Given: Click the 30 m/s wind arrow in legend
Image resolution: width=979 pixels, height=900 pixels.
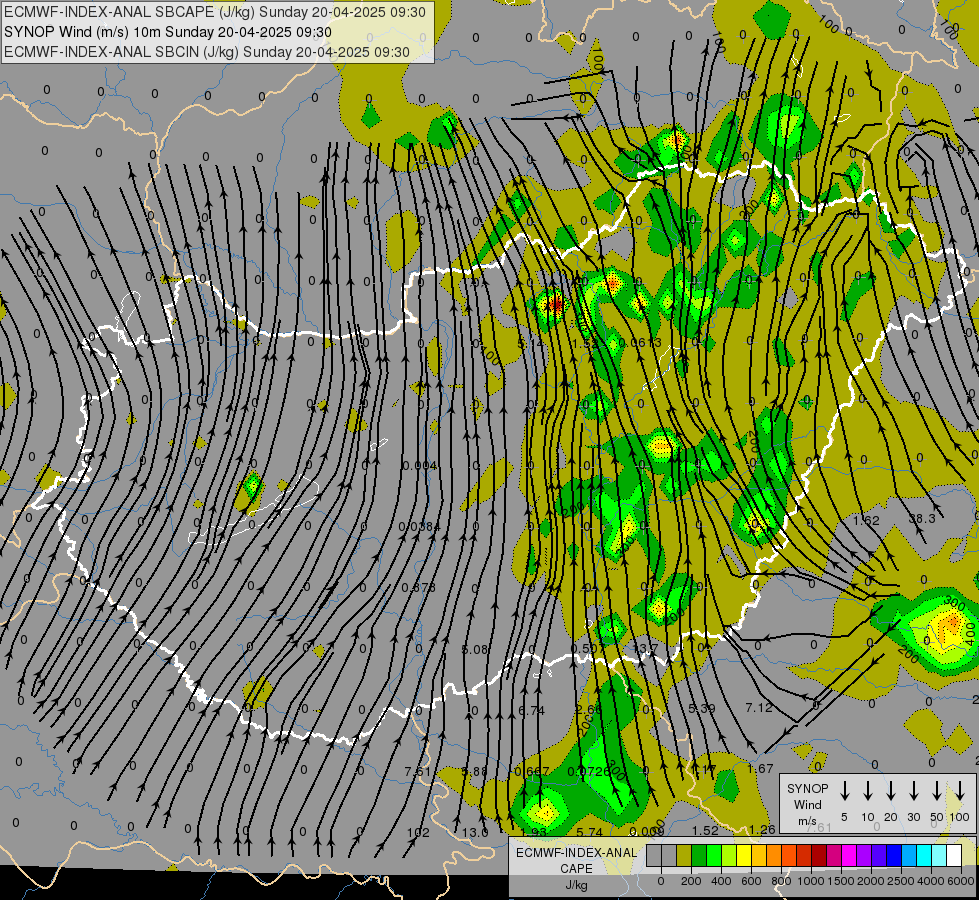Looking at the screenshot, I should click(913, 791).
